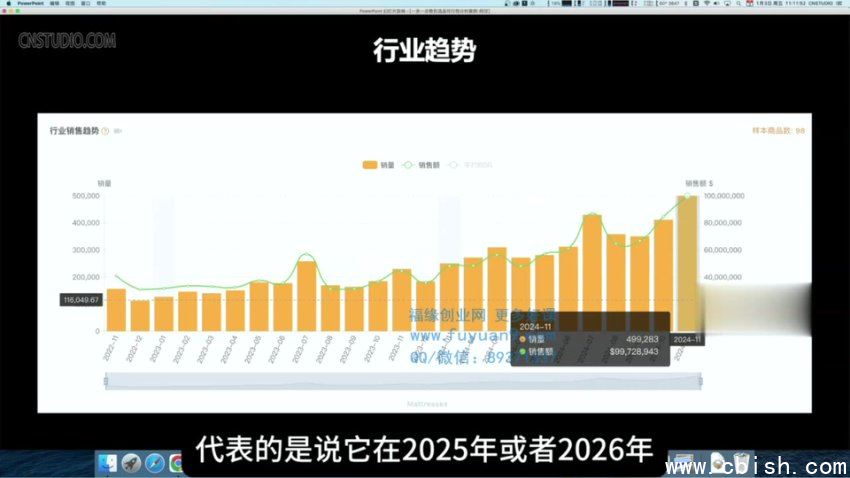Toggle the 销量 legend series
Screen dimensions: 850x478
(x=378, y=164)
